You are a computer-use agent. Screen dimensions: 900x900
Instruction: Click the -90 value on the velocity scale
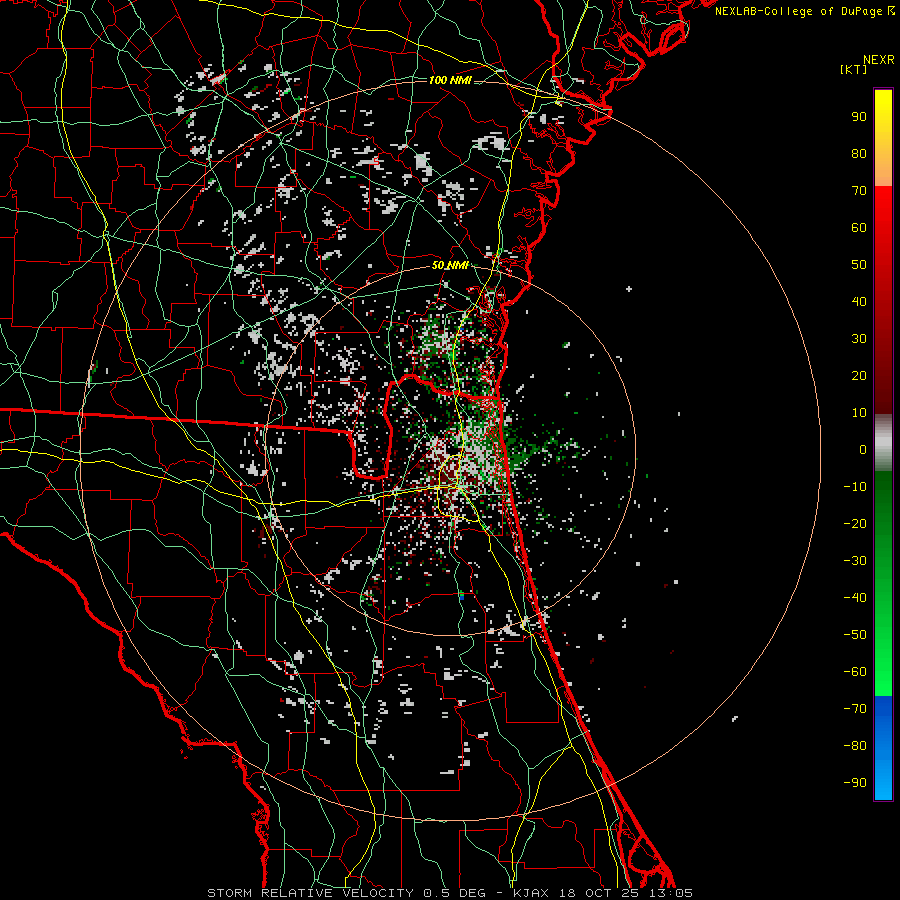point(855,783)
